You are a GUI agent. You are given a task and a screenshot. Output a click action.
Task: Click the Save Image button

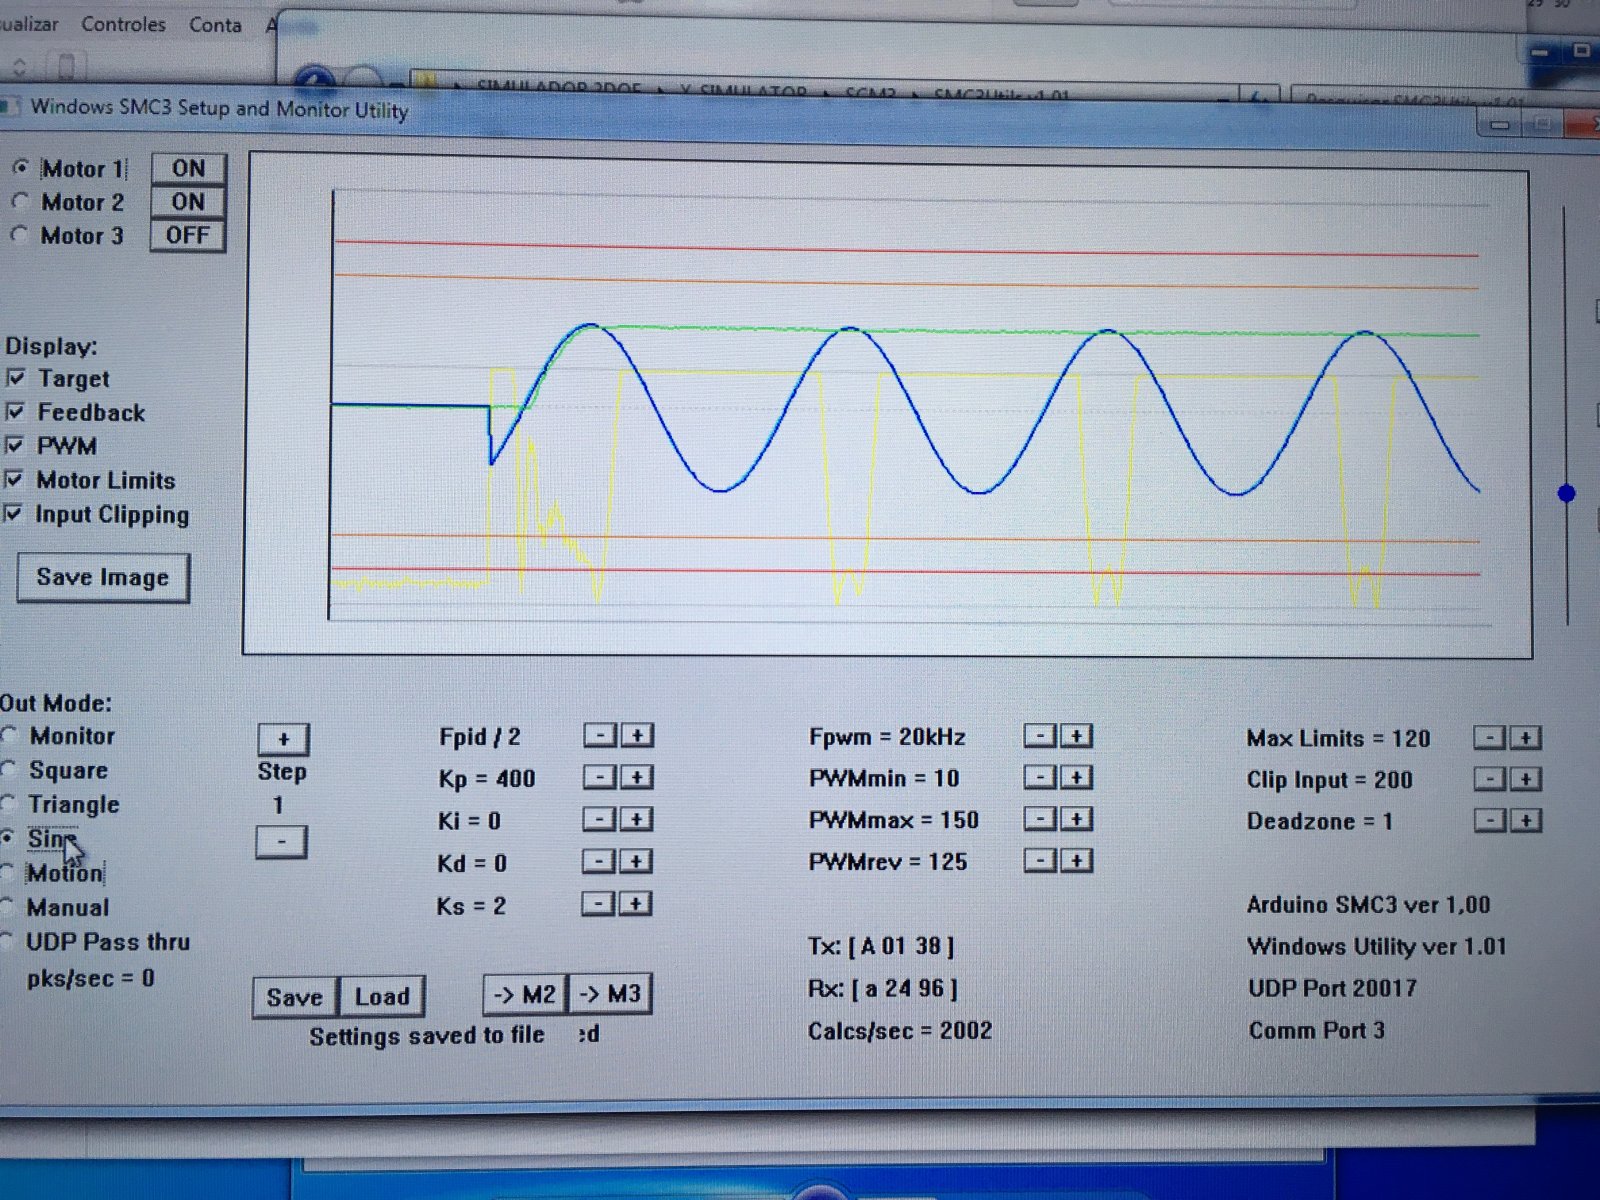pos(103,578)
